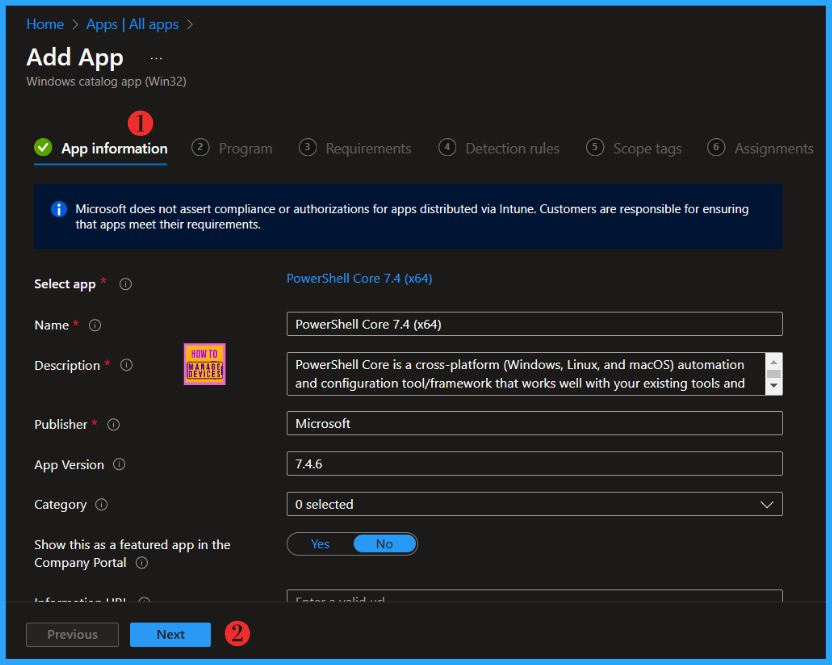Click the description scroll down arrow
The image size is (832, 665).
(774, 386)
